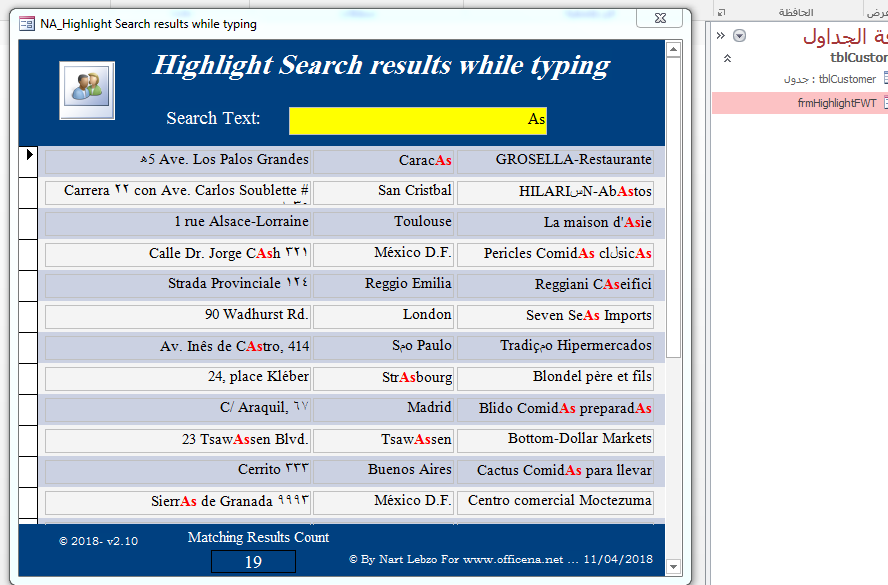Click the 'Seven Seas Imports' company field
888x585 pixels.
coord(555,316)
